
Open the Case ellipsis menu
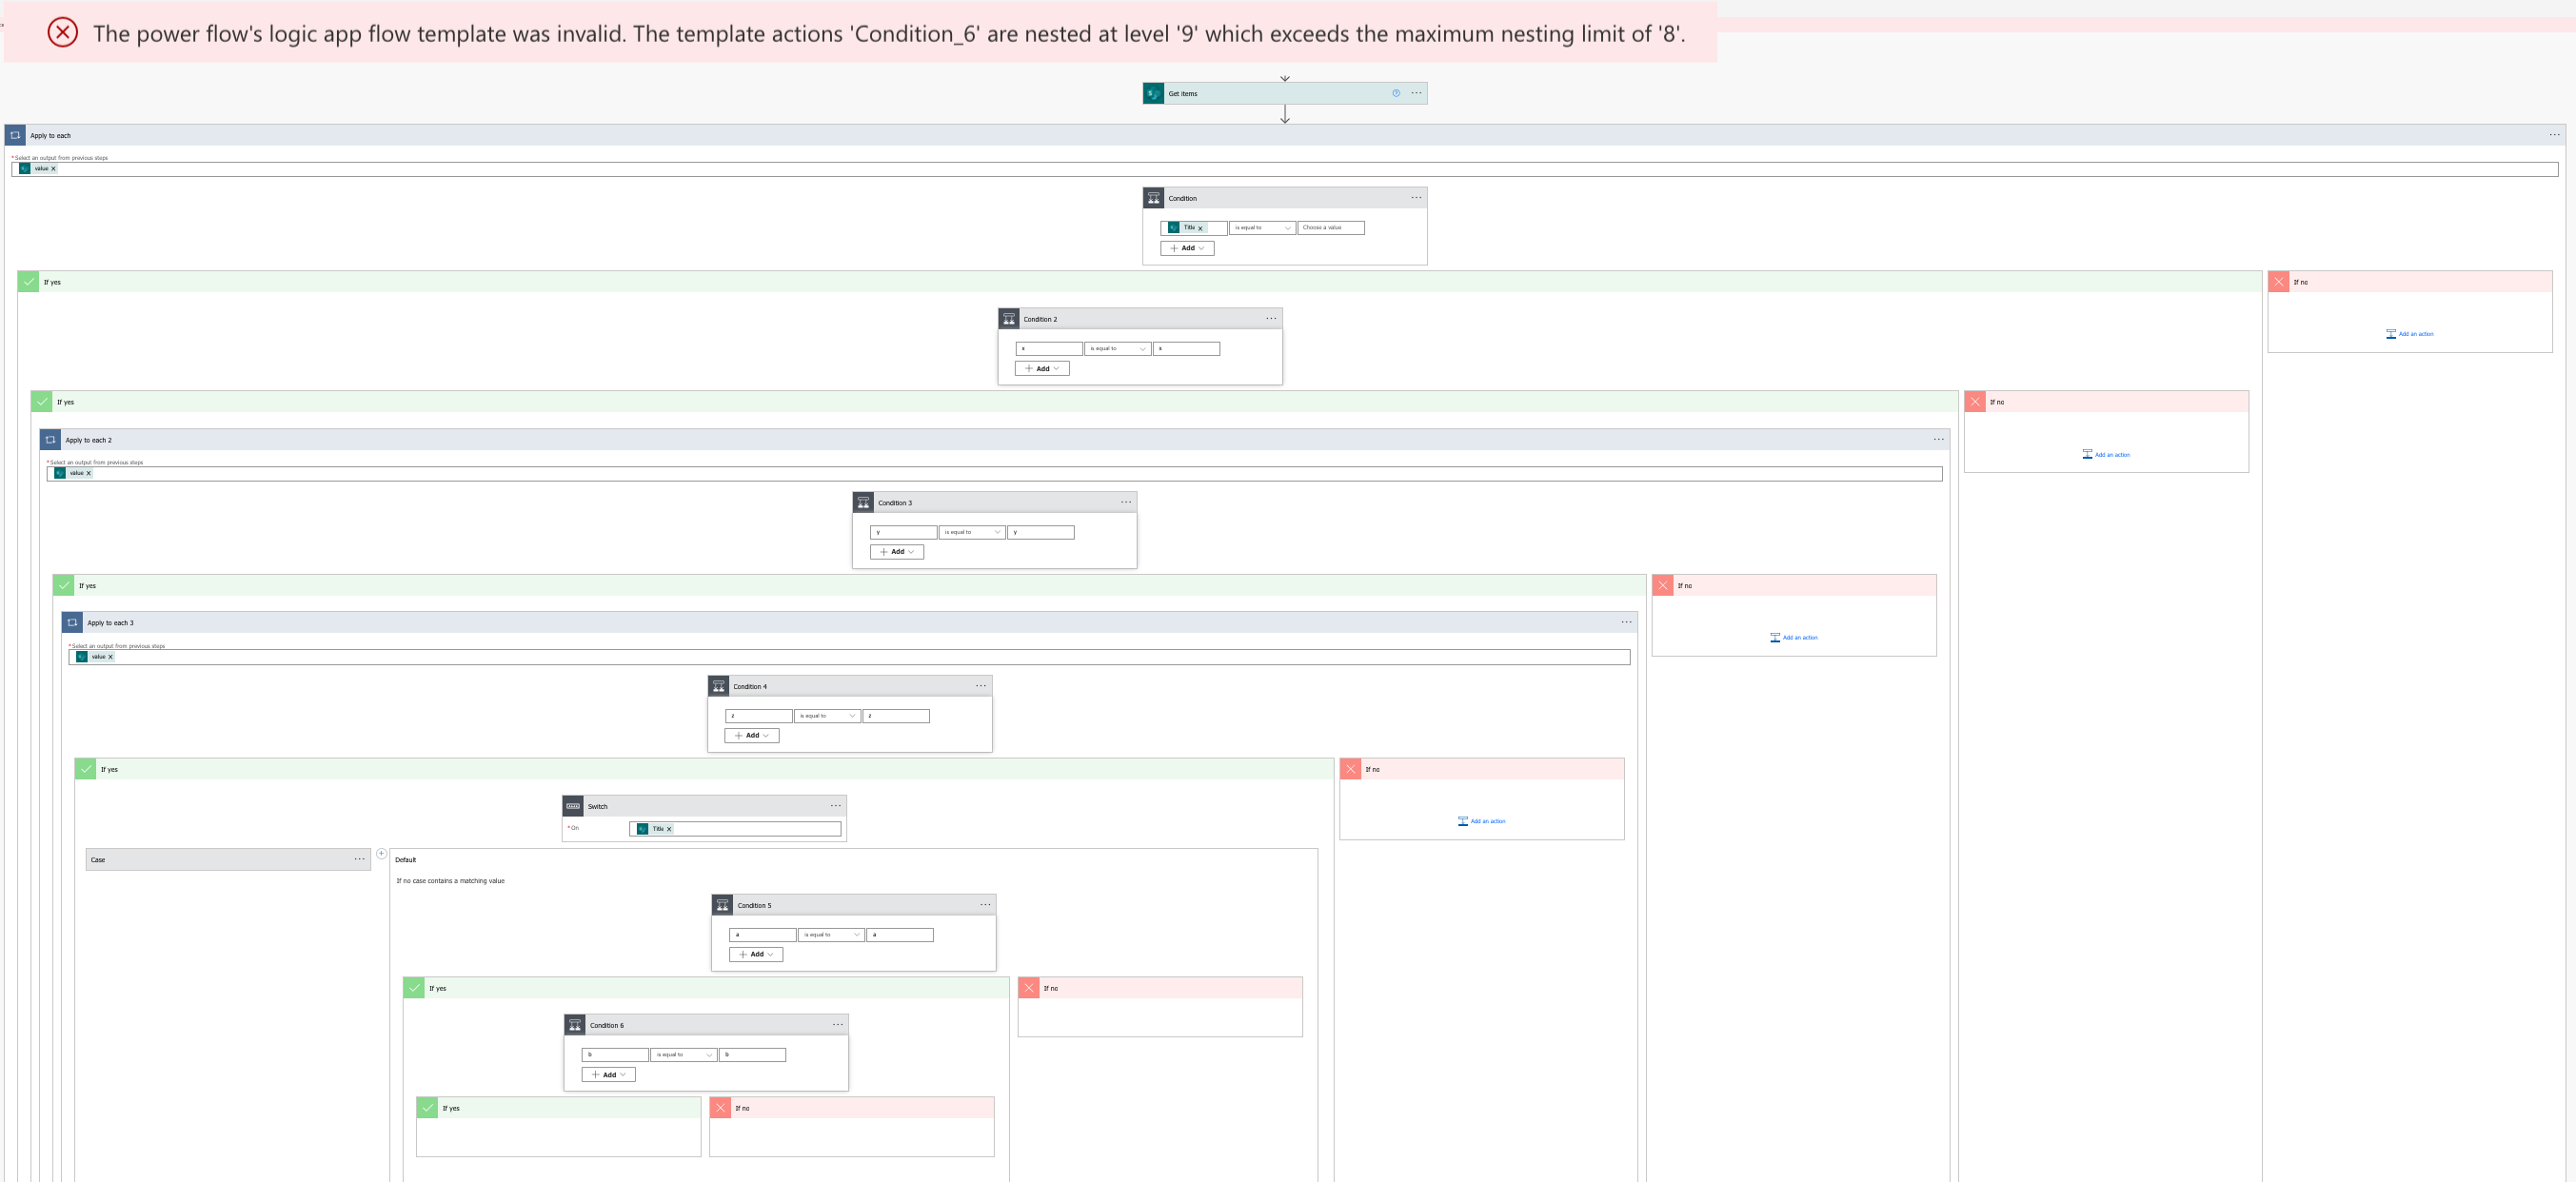(x=360, y=860)
